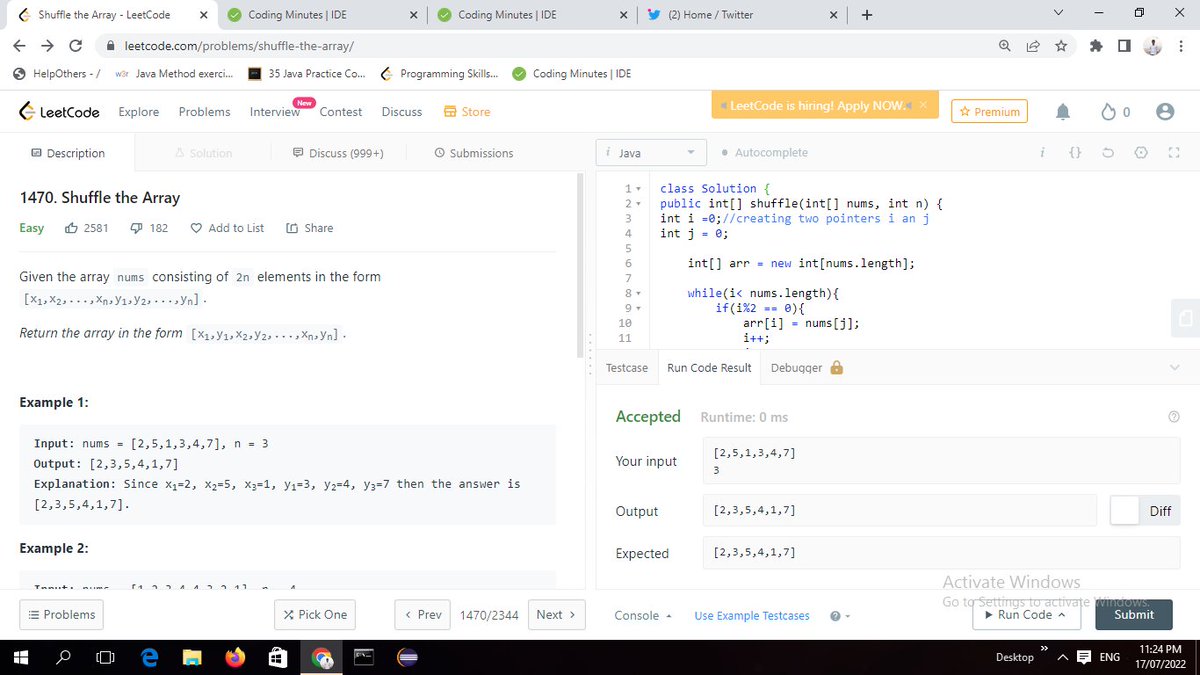Reload the browser page
The width and height of the screenshot is (1200, 675).
(75, 46)
